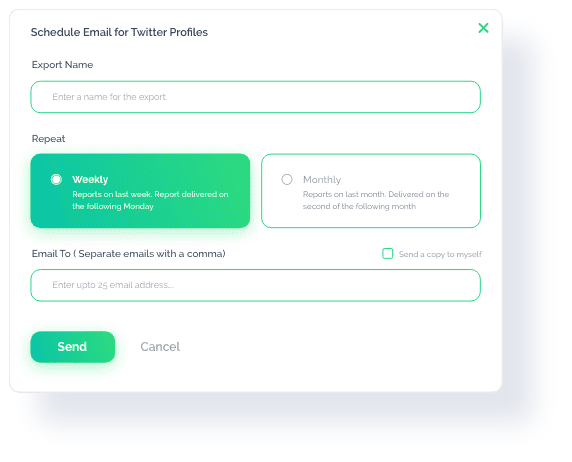Click the Export Name field label

tap(62, 65)
